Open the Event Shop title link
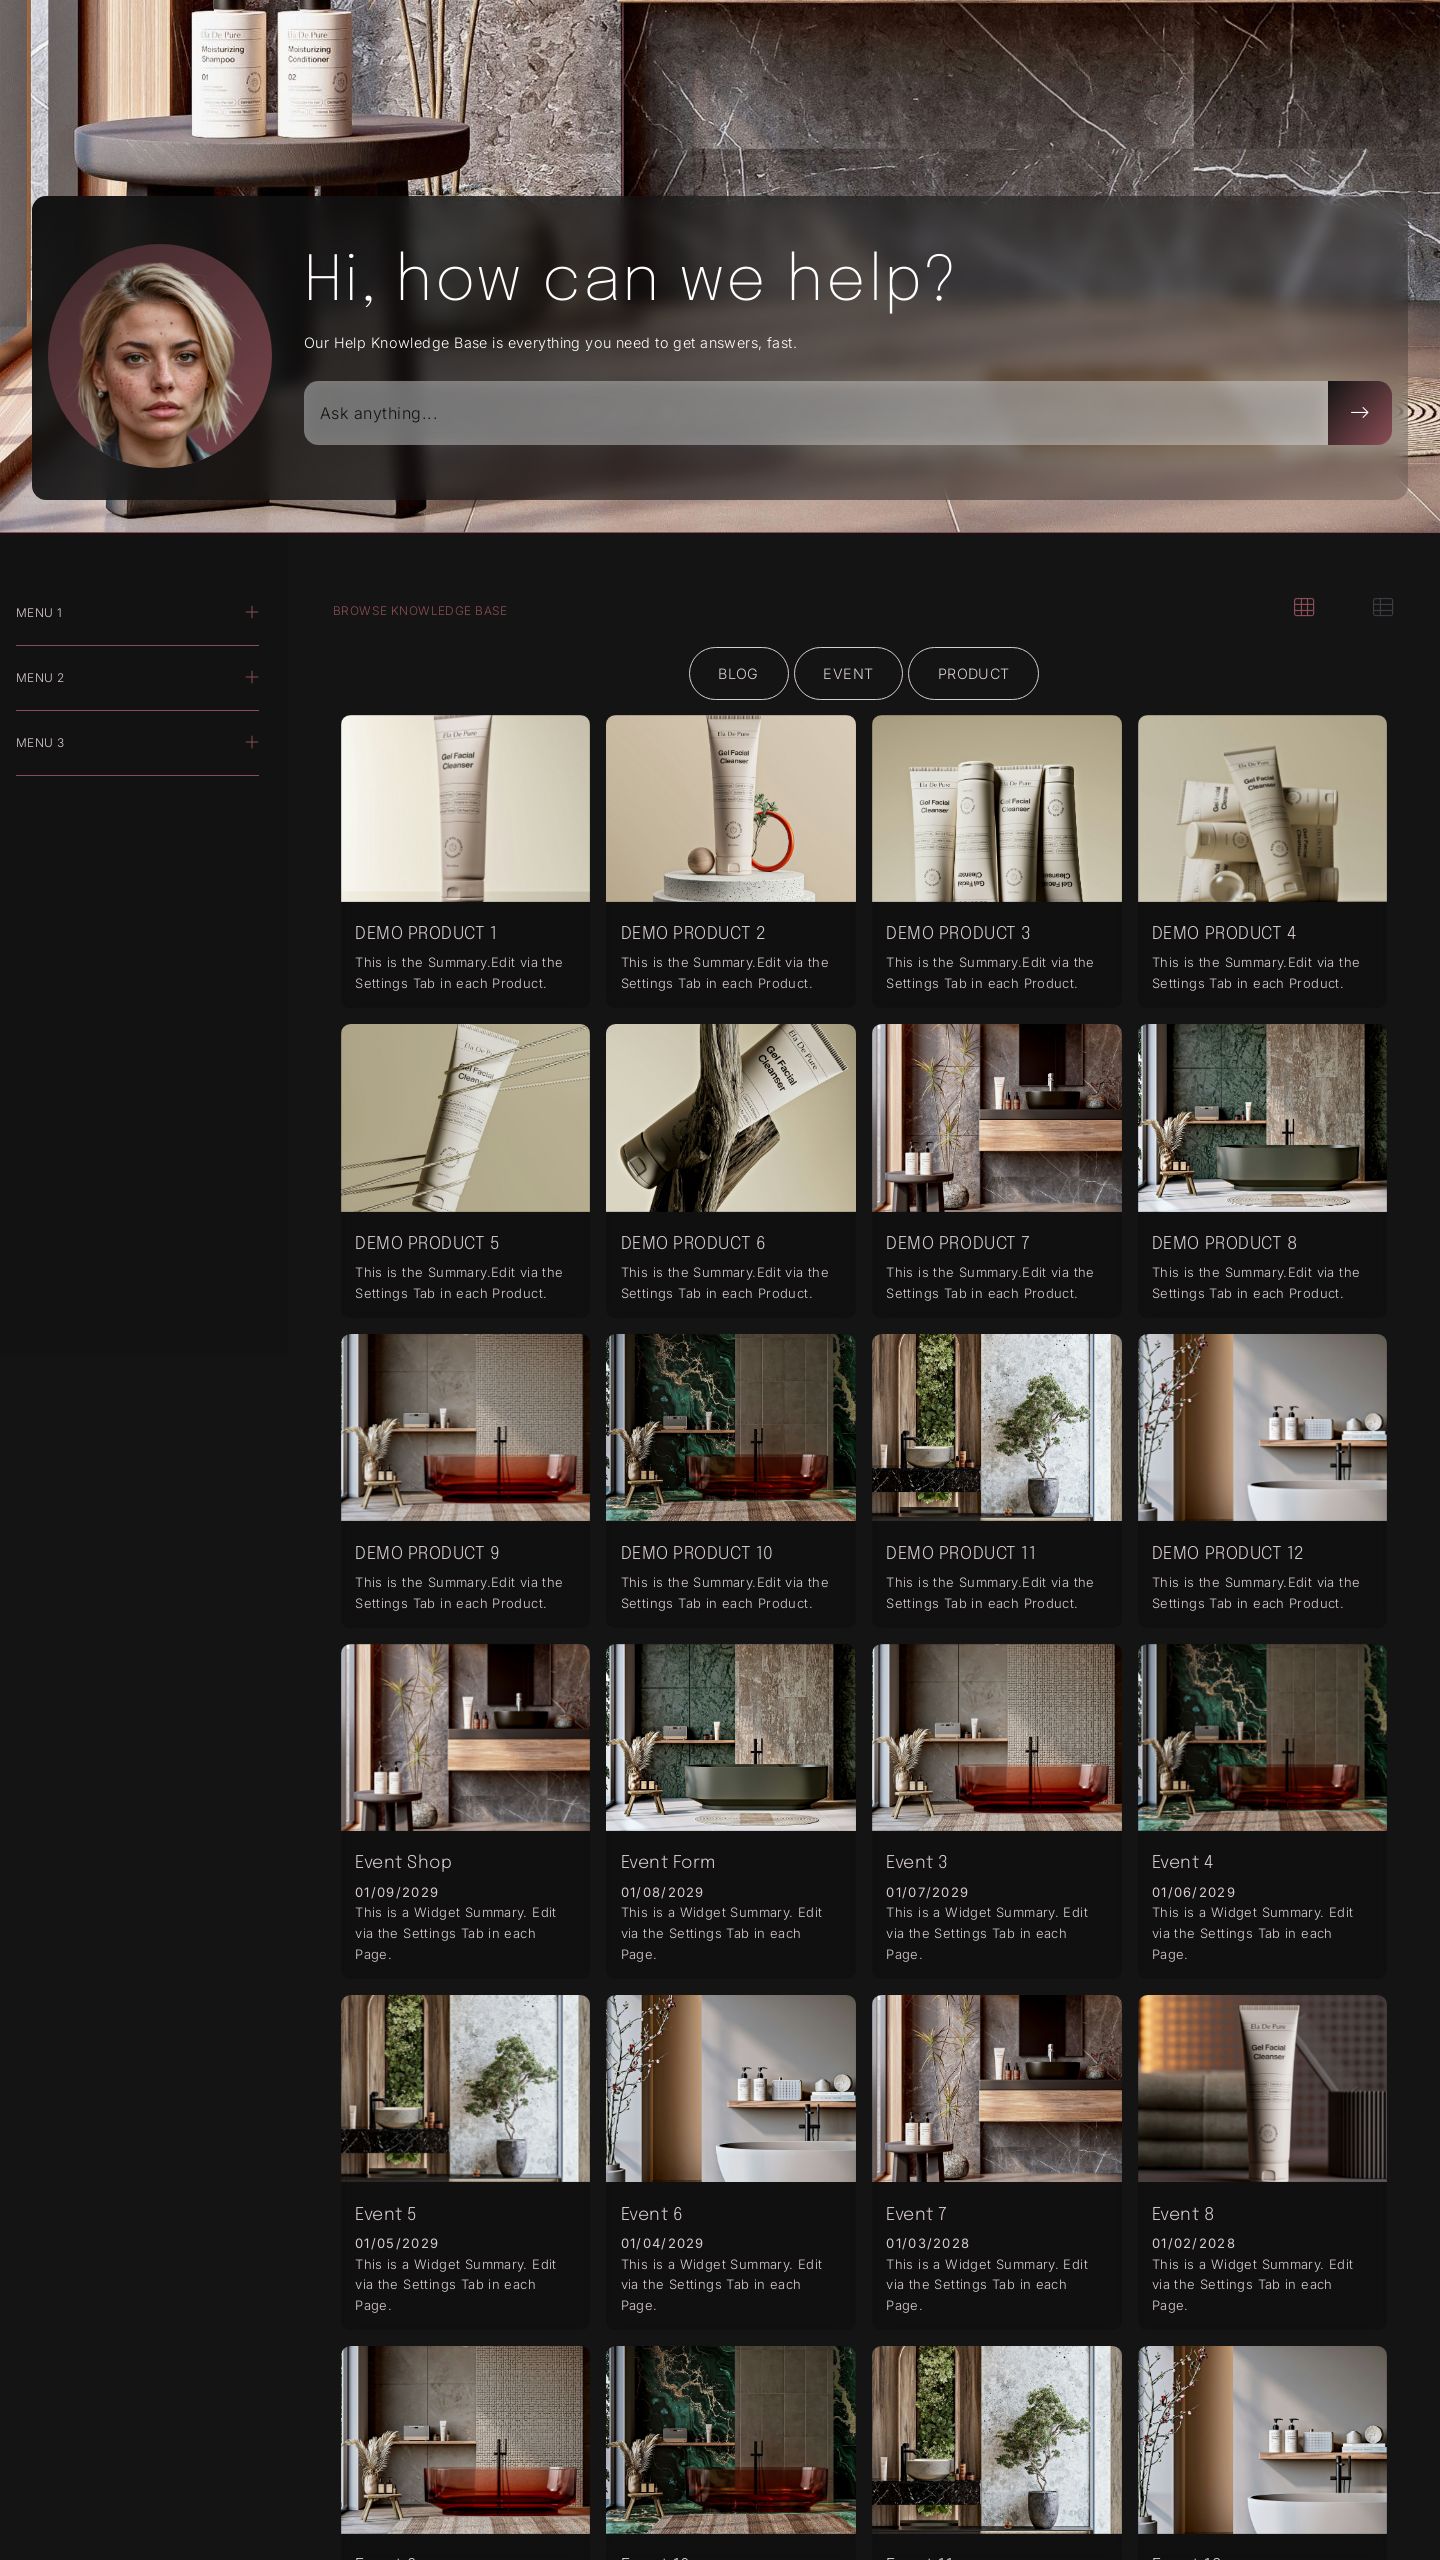The height and width of the screenshot is (2560, 1440). (403, 1862)
